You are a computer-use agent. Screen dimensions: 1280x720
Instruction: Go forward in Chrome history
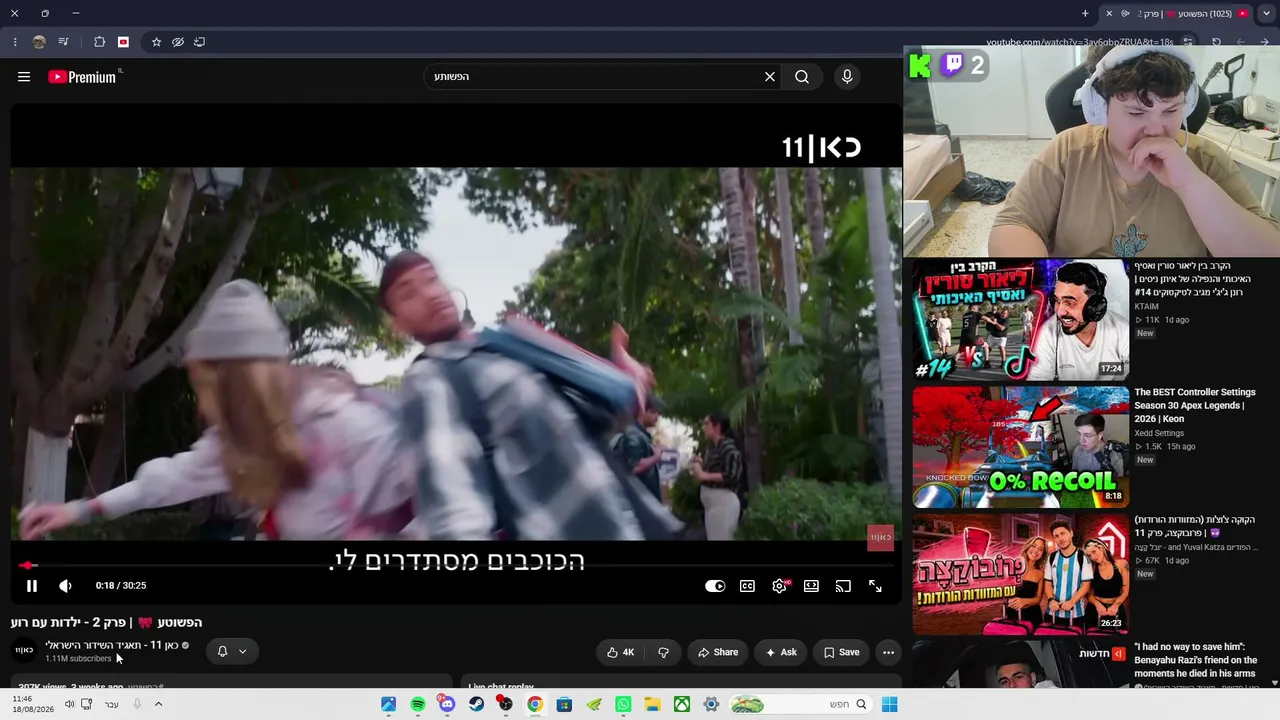tap(1241, 42)
